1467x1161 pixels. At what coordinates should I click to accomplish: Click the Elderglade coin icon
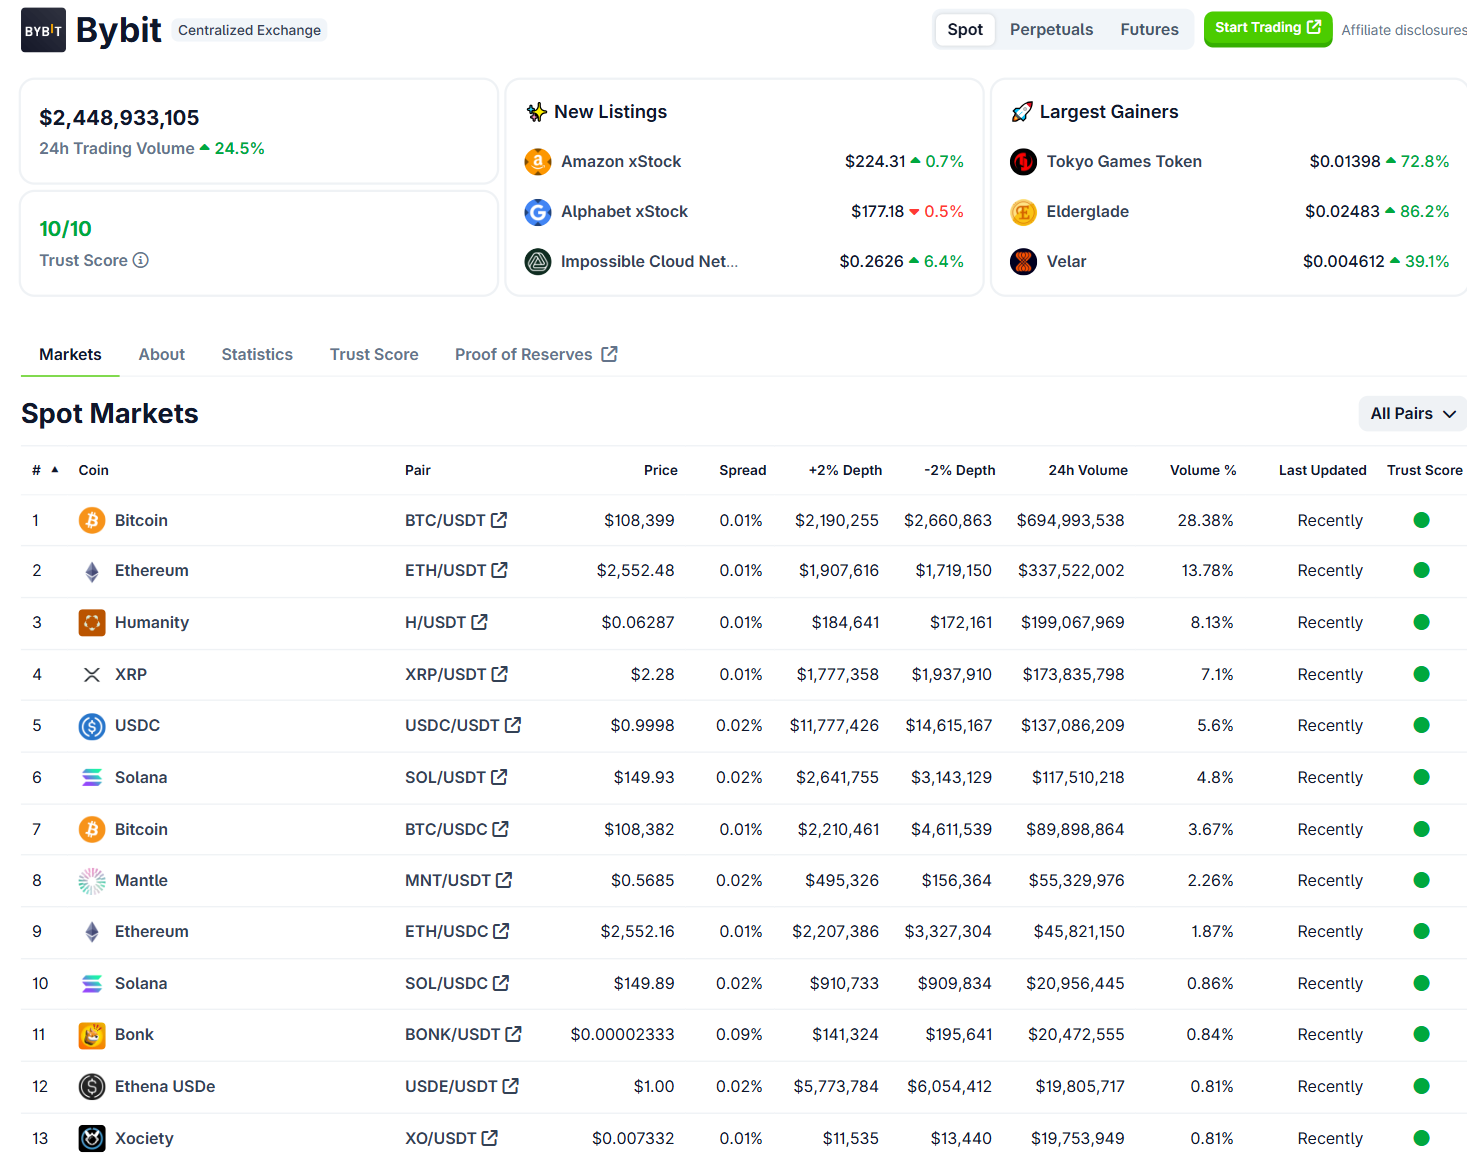click(x=1023, y=211)
